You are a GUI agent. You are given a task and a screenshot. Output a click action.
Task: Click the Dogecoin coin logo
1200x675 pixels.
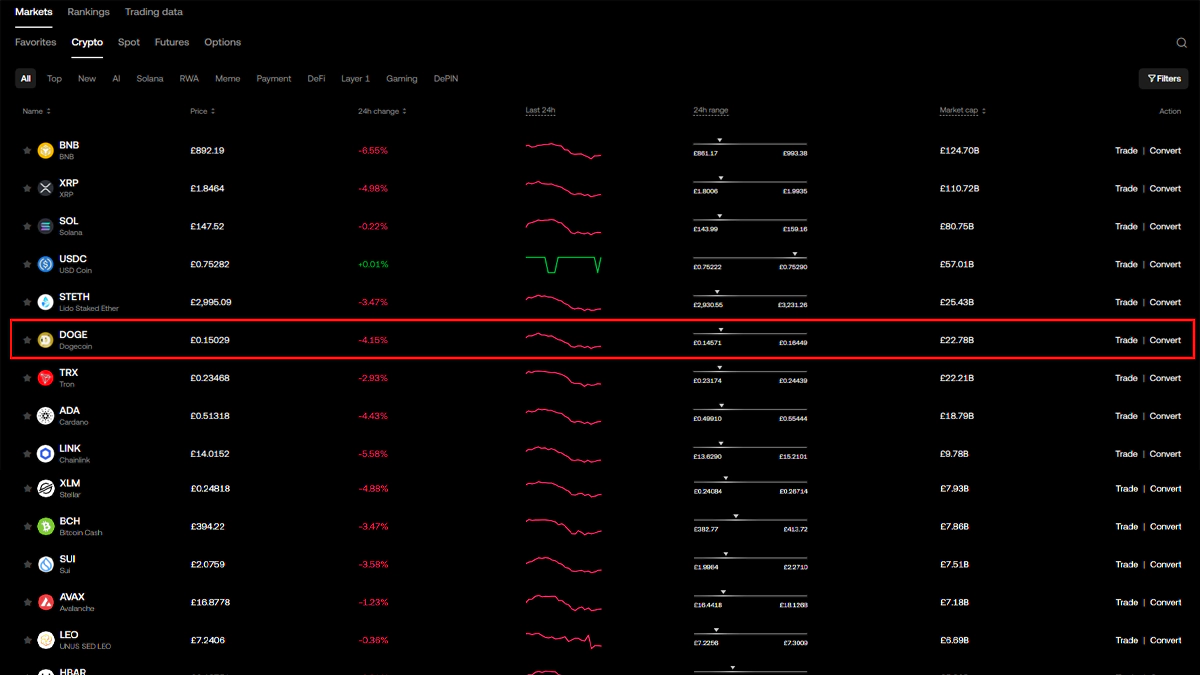coord(45,341)
